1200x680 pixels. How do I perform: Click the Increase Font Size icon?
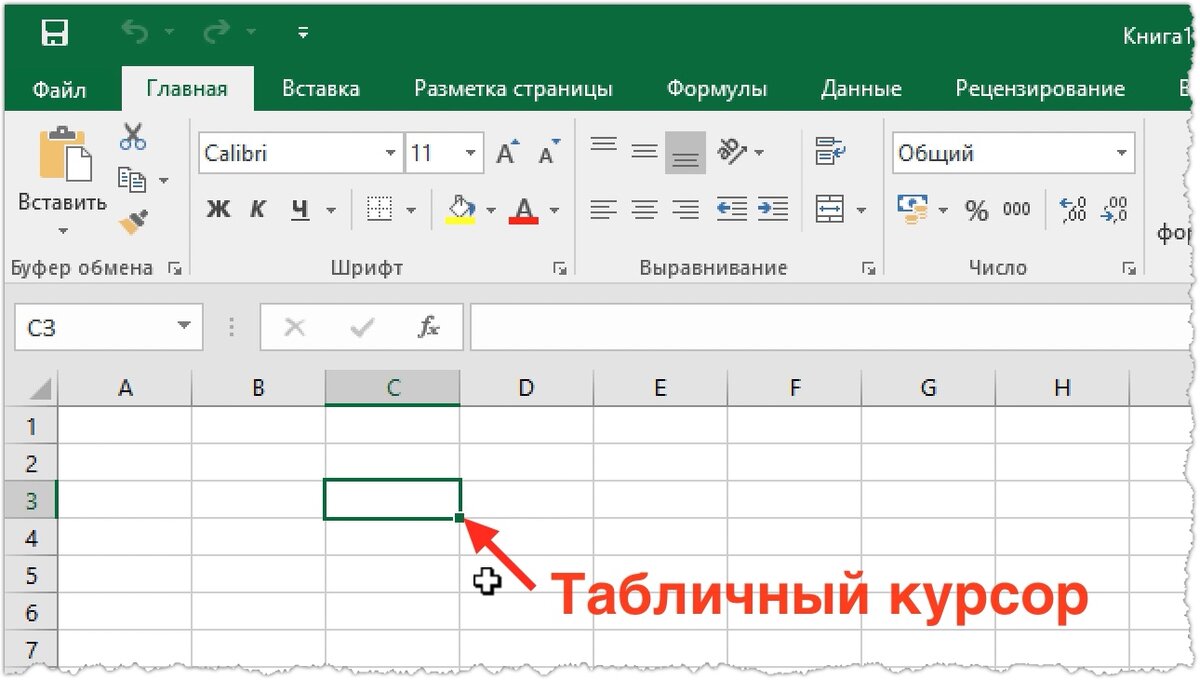click(x=505, y=150)
